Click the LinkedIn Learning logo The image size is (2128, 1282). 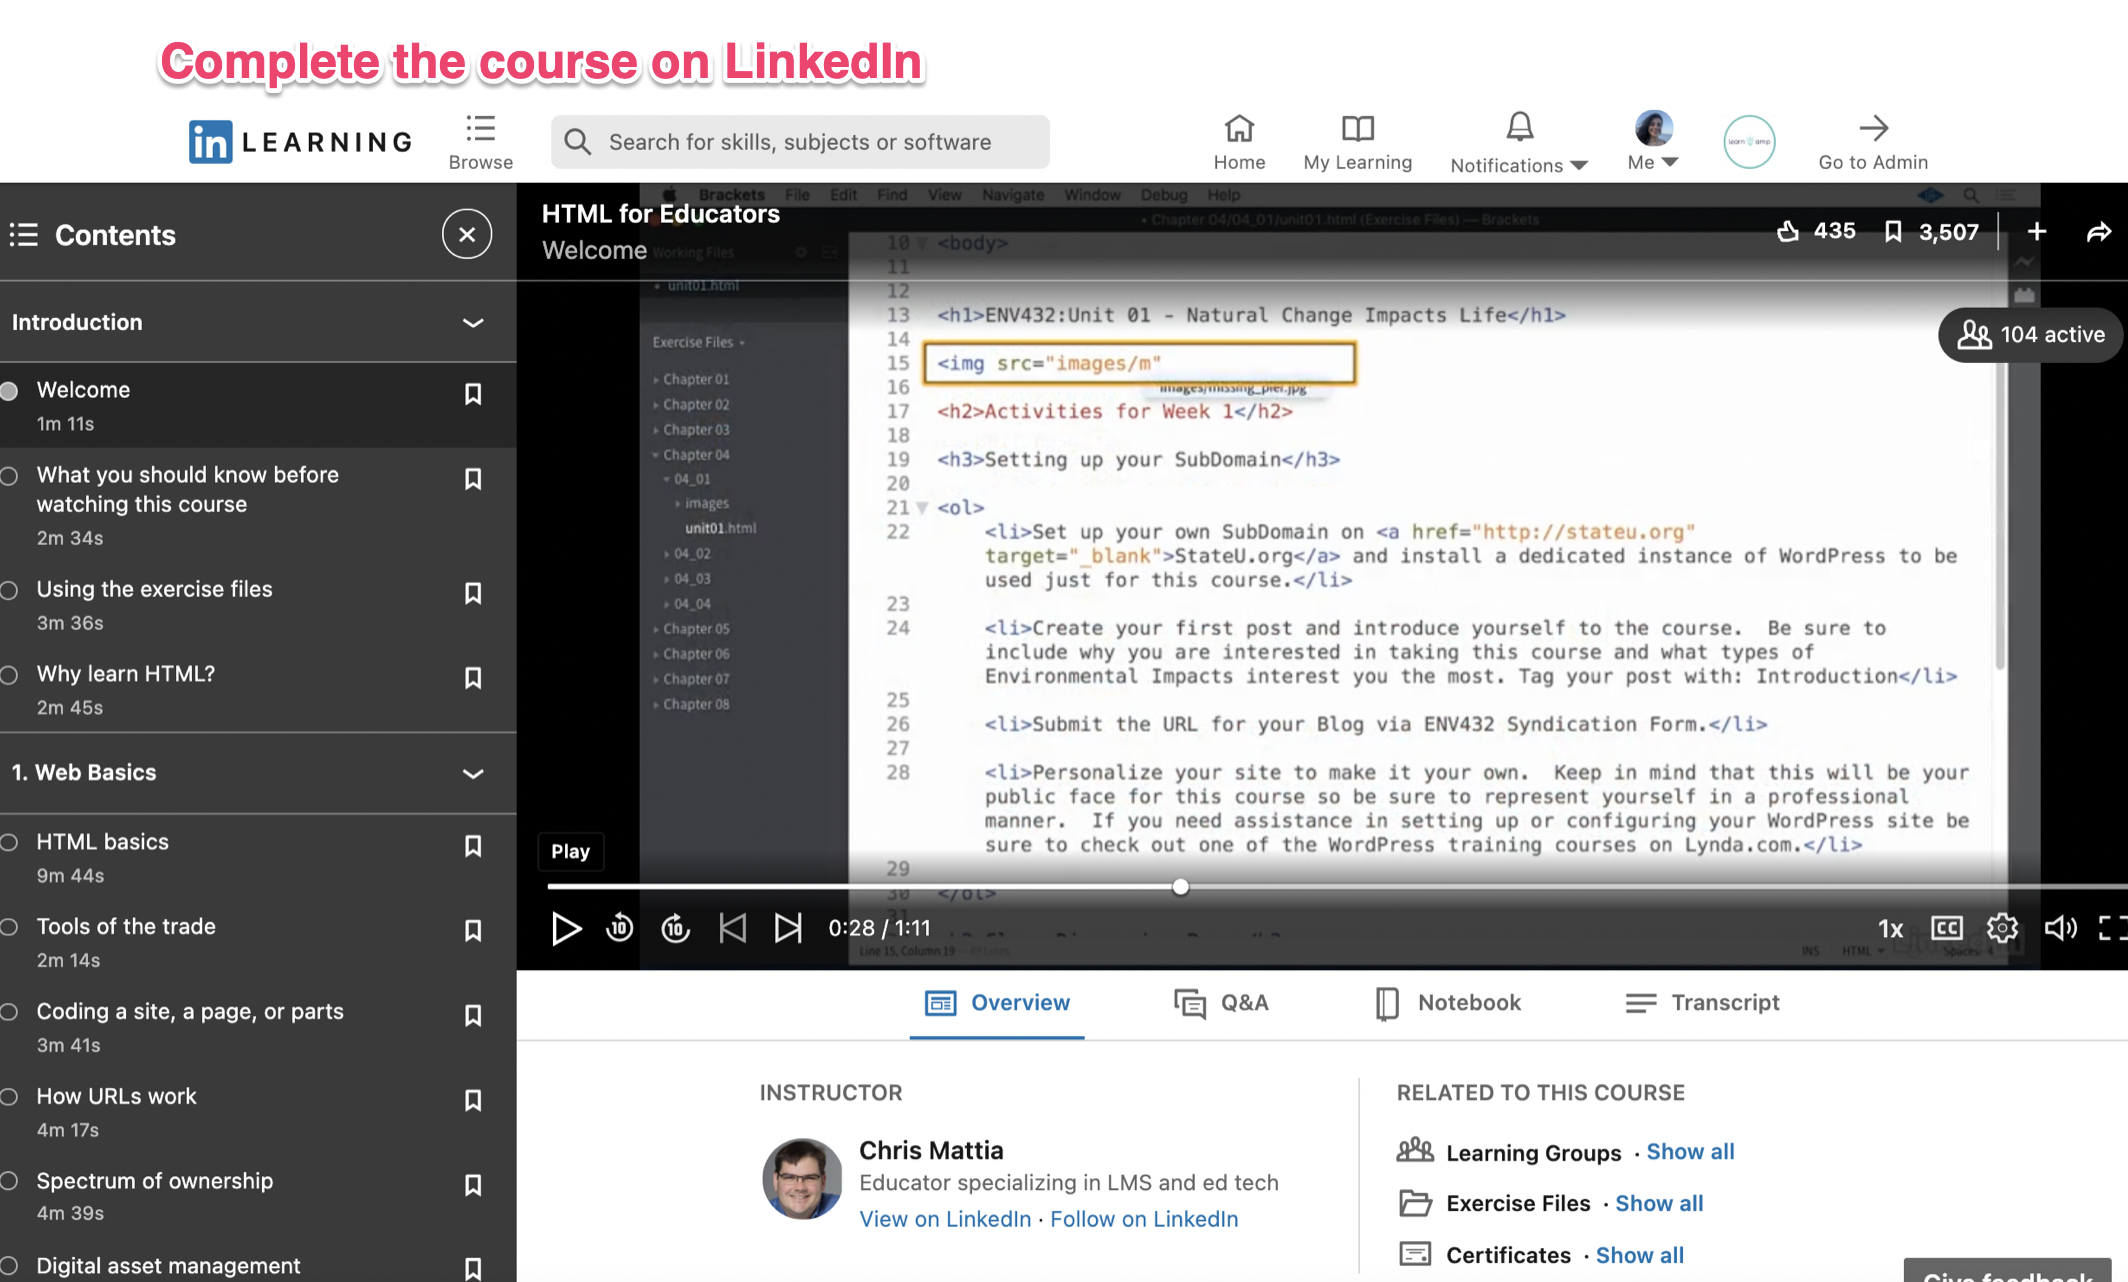click(301, 142)
